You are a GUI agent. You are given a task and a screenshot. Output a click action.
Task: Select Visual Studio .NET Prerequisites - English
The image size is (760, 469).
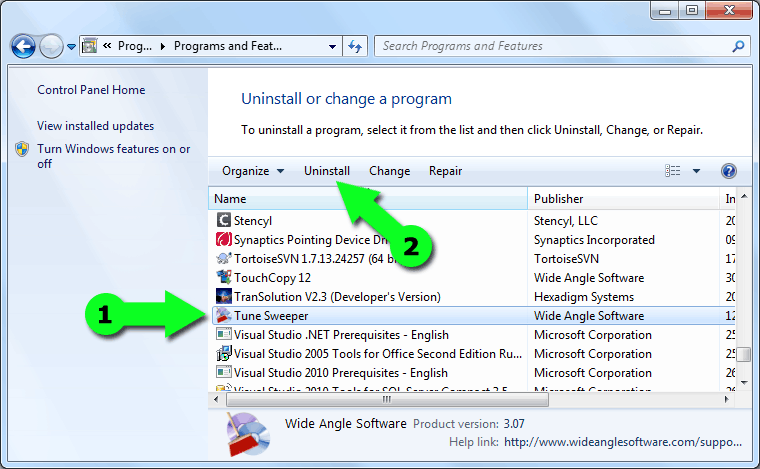[473, 335]
